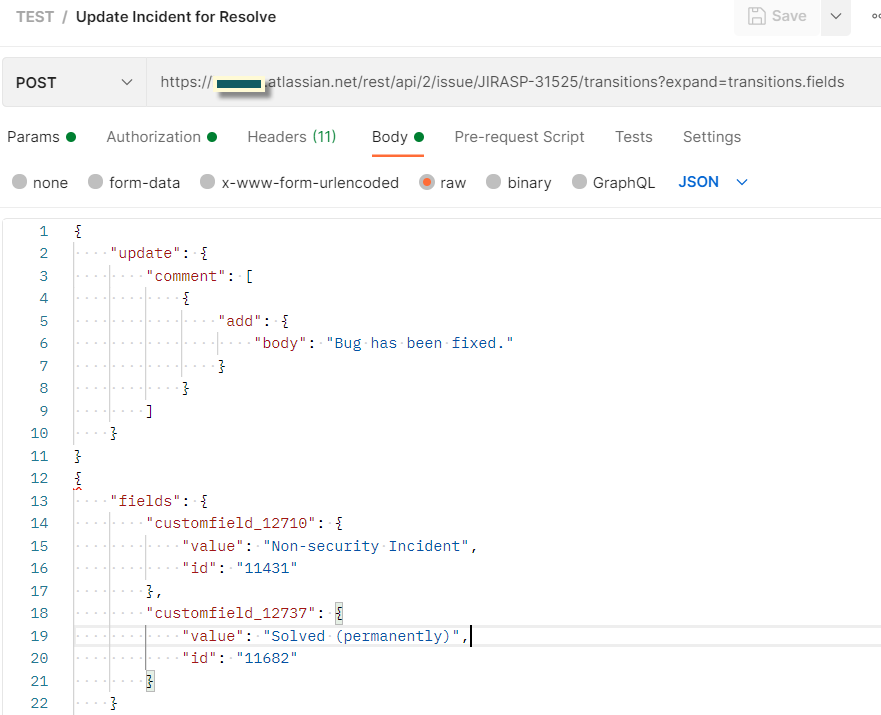Open the Tests tab
This screenshot has height=715, width=881.
pos(633,136)
